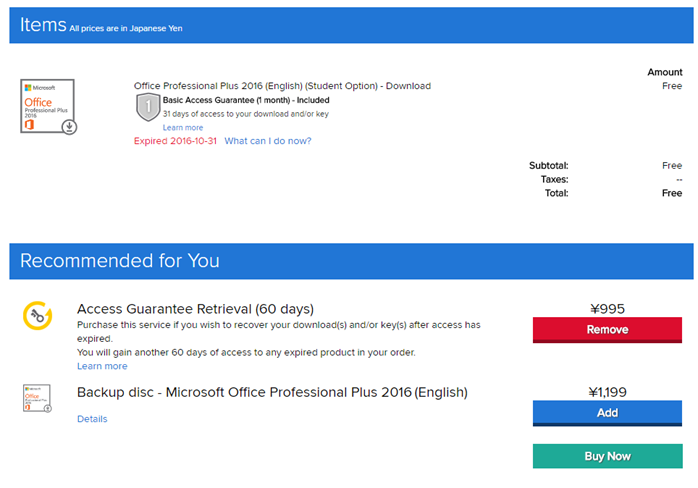This screenshot has width=698, height=488.
Task: Open Details link for Backup disc
Action: pyautogui.click(x=92, y=419)
